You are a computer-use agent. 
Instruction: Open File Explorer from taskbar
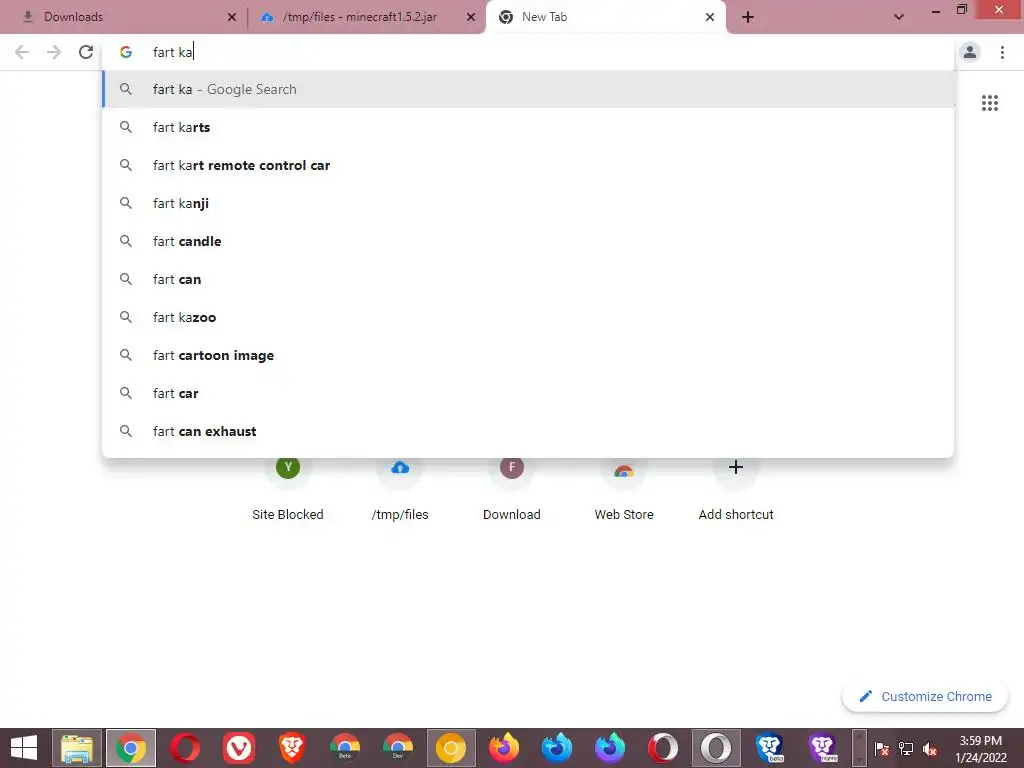point(77,748)
